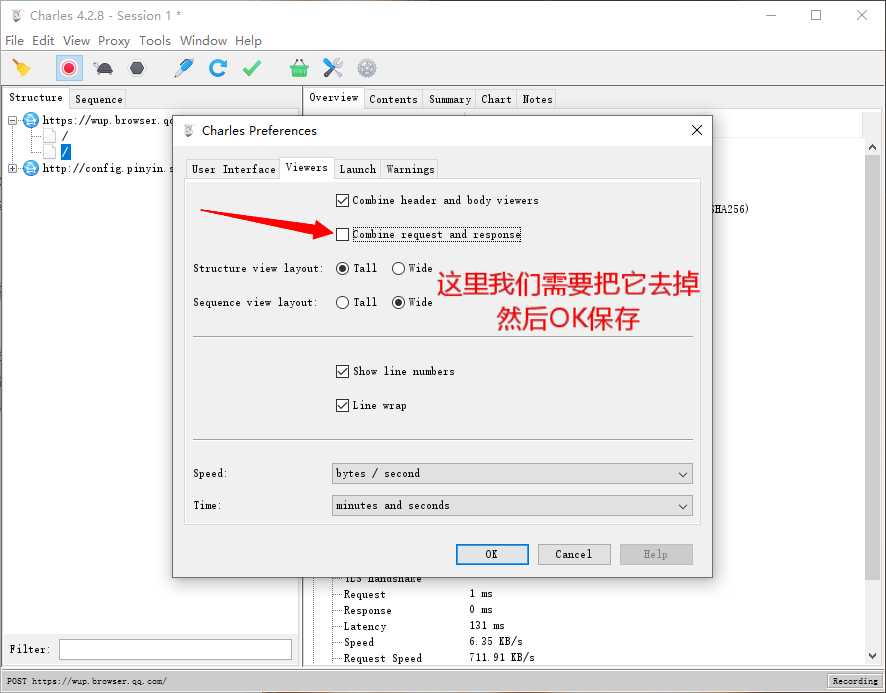The height and width of the screenshot is (693, 886).
Task: Select the Viewers preferences tab
Action: (x=306, y=167)
